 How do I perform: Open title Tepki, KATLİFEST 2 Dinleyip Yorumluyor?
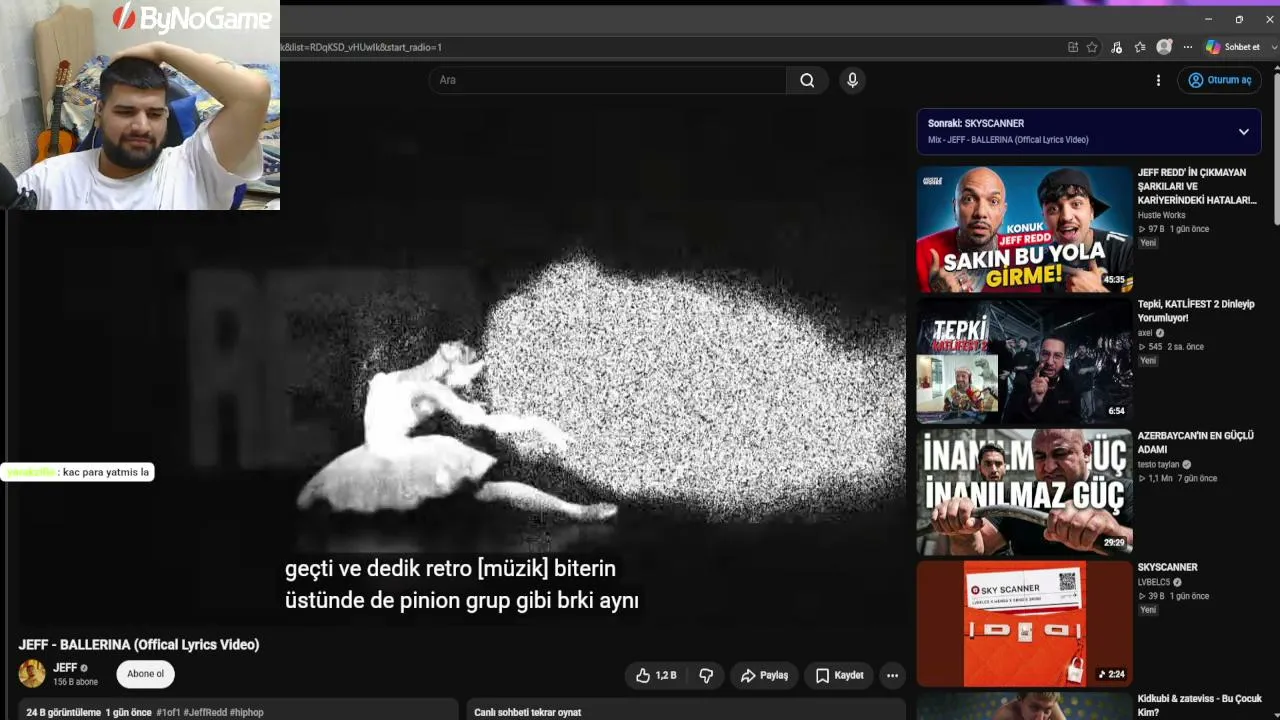pos(1196,311)
